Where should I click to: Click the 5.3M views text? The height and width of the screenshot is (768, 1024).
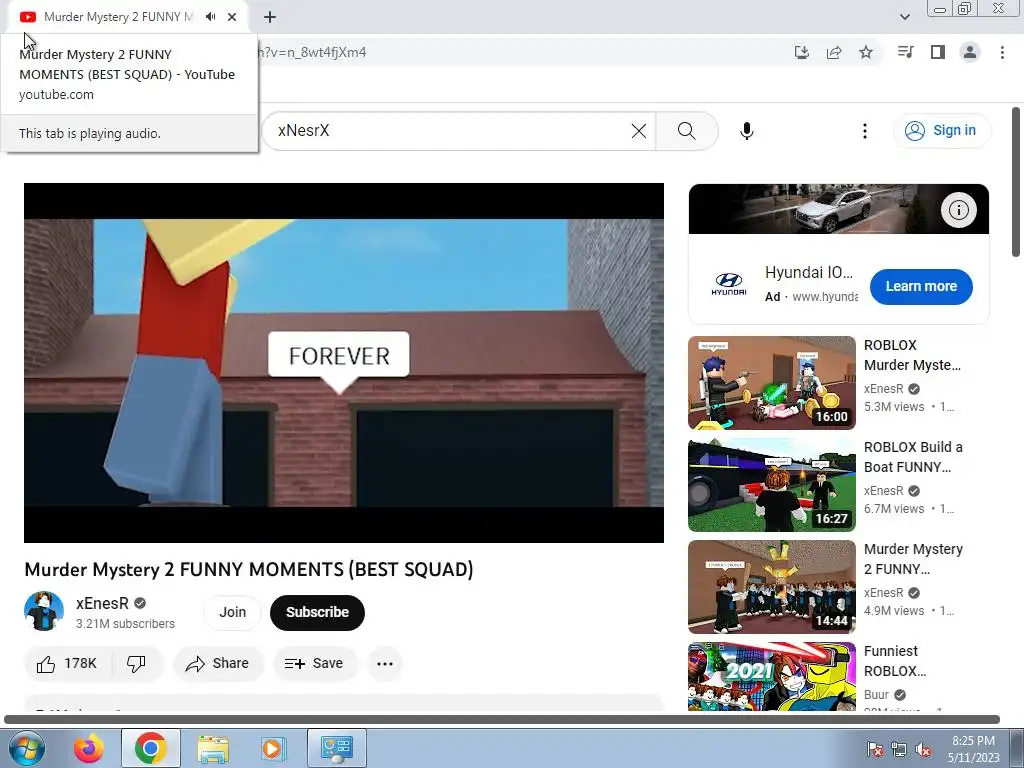tap(893, 407)
